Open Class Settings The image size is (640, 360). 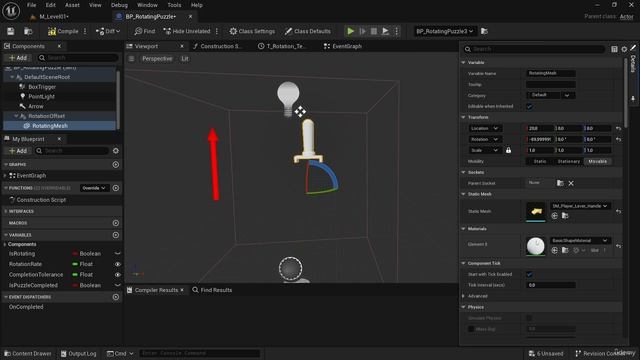(252, 31)
